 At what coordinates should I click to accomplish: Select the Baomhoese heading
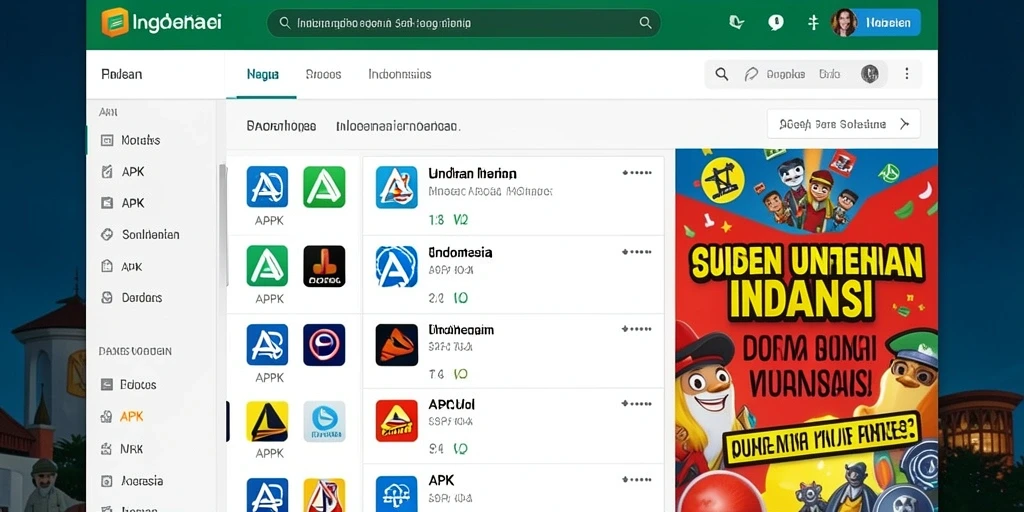click(281, 126)
